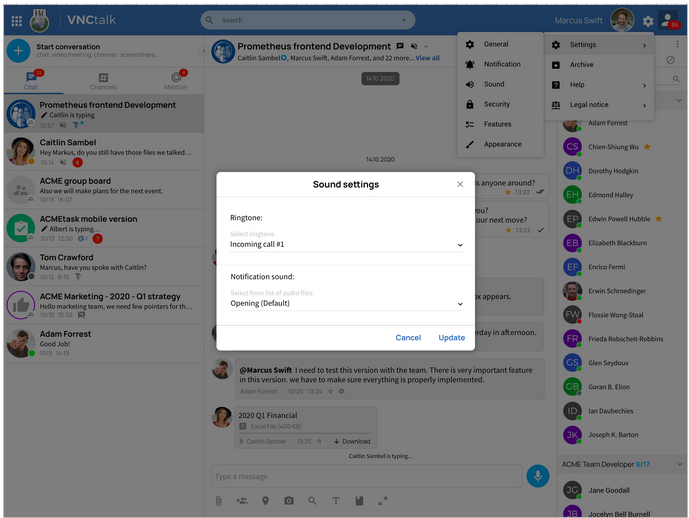Open Notification sound dropdown Opening (Default)
This screenshot has height=518, width=689.
346,304
